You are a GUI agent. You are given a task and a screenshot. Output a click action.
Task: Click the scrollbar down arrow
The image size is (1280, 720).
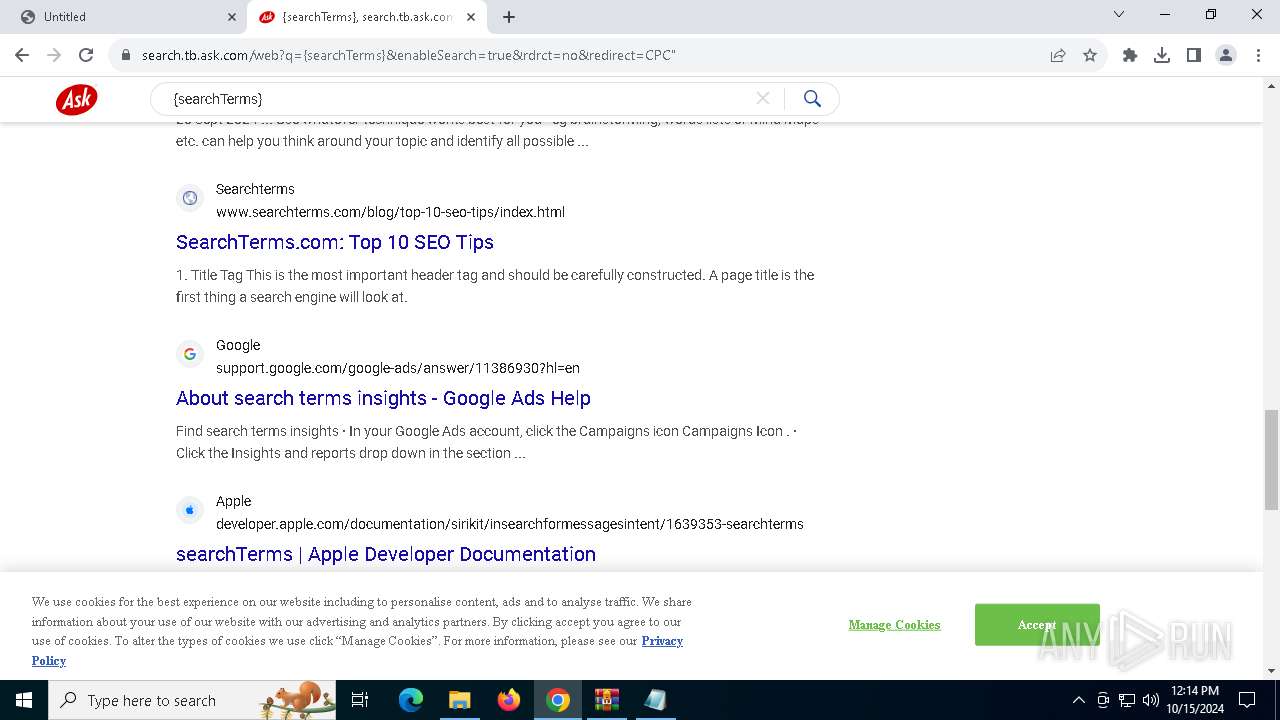coord(1271,671)
